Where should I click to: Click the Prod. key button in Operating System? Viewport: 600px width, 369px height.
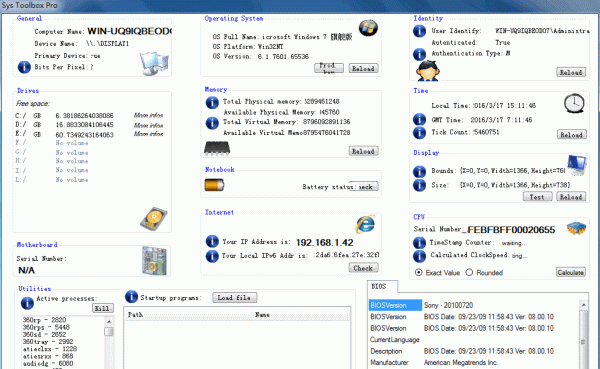329,68
